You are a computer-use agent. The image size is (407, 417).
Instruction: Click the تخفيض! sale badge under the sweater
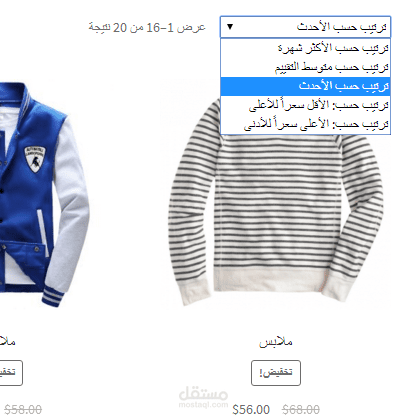tap(276, 373)
